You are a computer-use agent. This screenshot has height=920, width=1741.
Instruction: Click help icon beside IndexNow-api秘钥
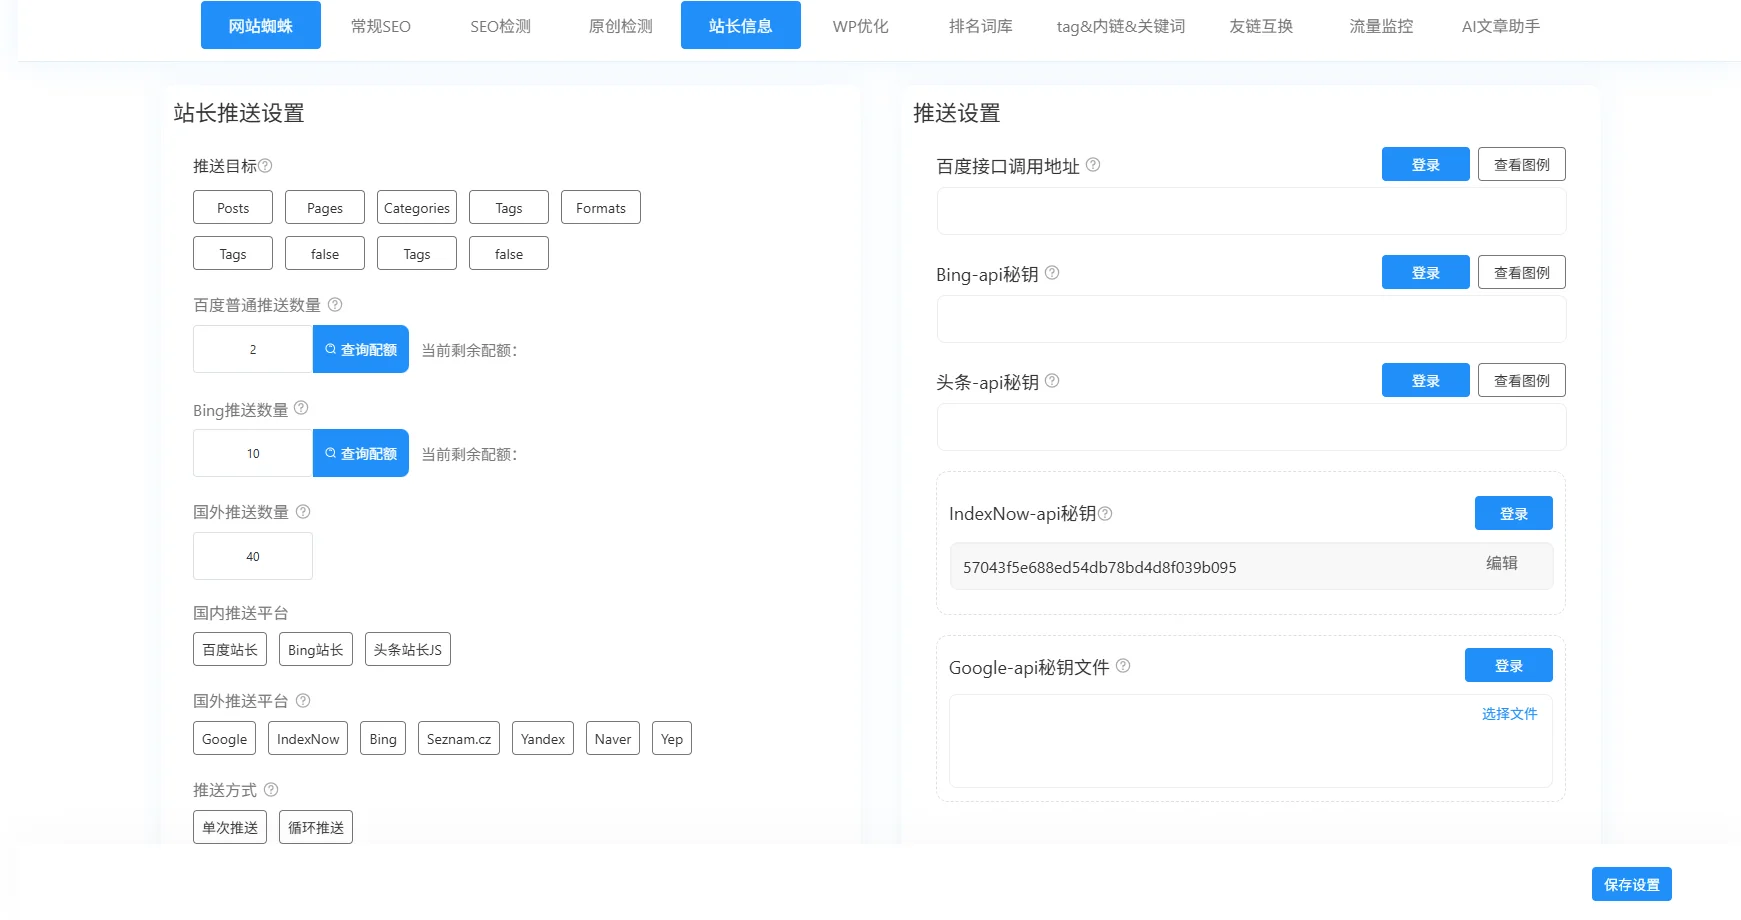[1105, 513]
